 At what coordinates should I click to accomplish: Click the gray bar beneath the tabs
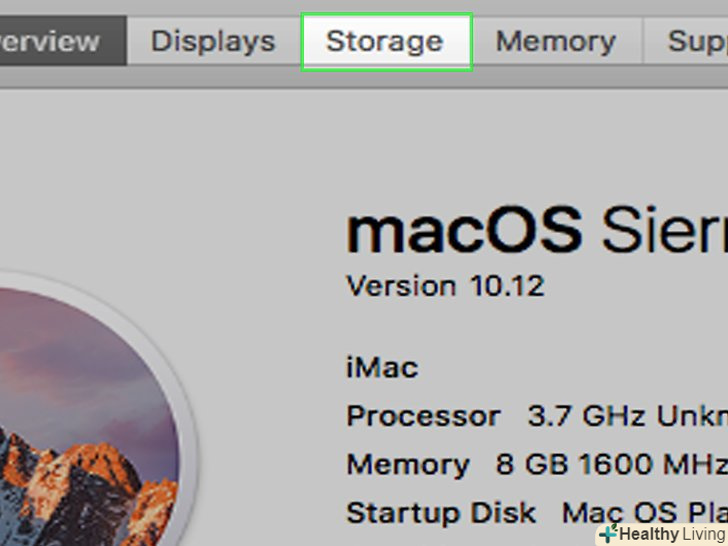coord(364,79)
